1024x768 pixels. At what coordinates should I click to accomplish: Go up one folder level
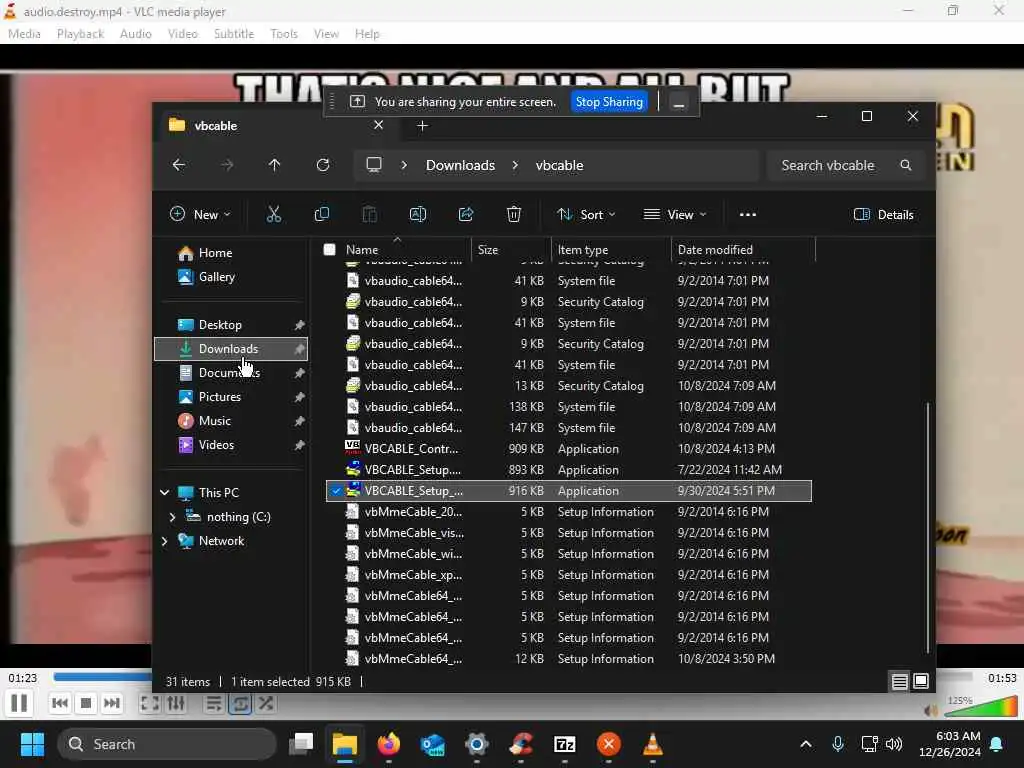[274, 165]
